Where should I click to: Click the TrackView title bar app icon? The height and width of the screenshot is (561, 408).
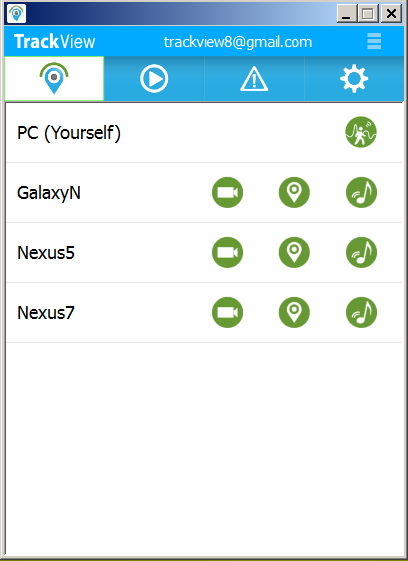click(16, 14)
